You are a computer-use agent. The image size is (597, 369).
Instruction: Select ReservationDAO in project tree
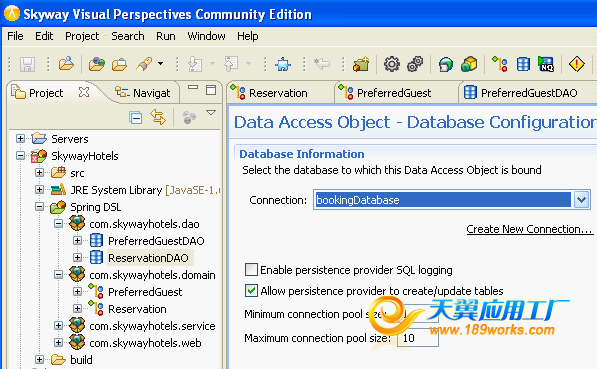(148, 258)
